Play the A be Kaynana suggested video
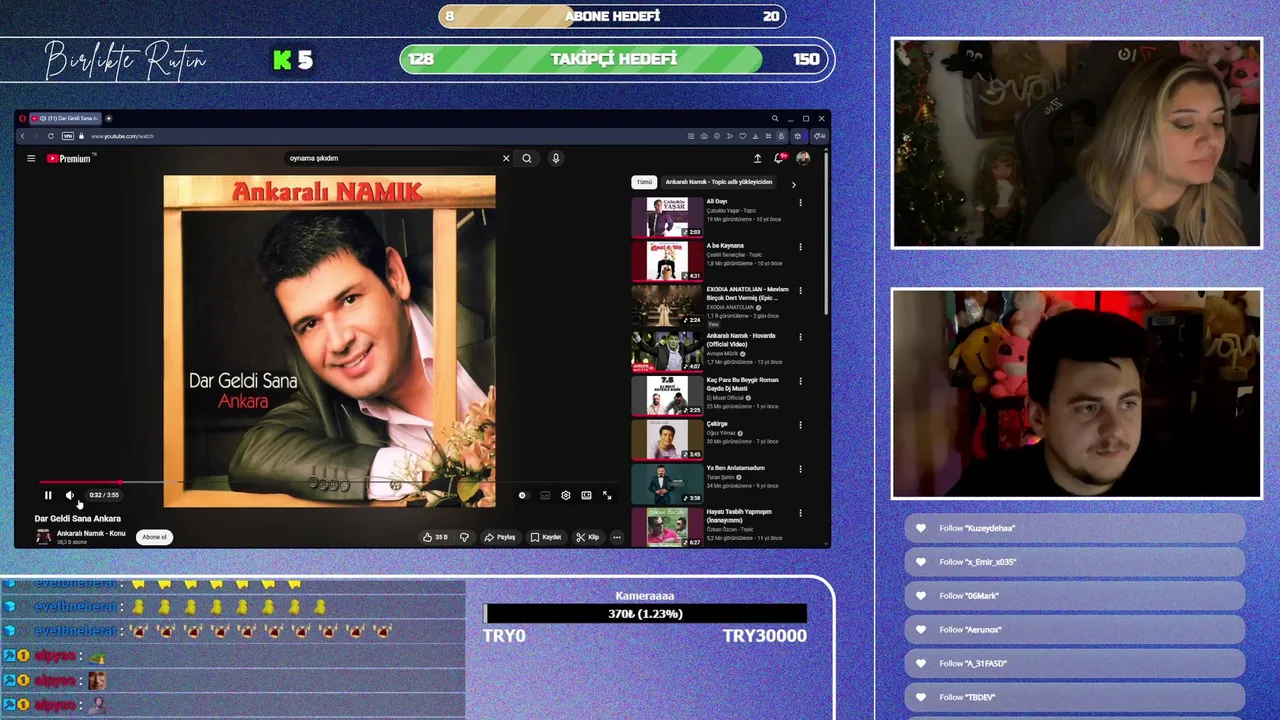 [666, 261]
